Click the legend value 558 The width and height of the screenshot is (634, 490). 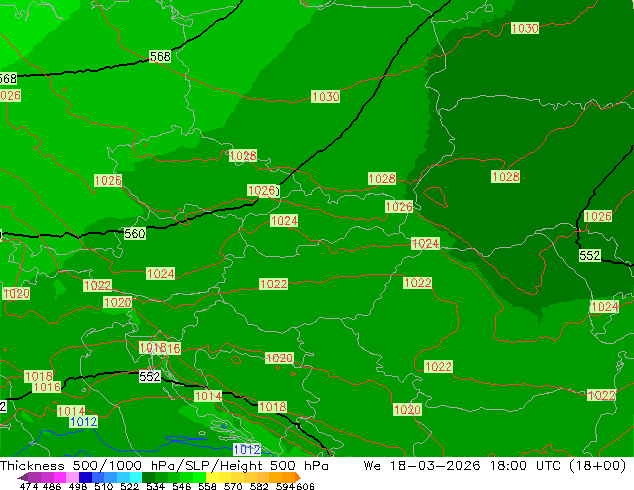pos(207,486)
